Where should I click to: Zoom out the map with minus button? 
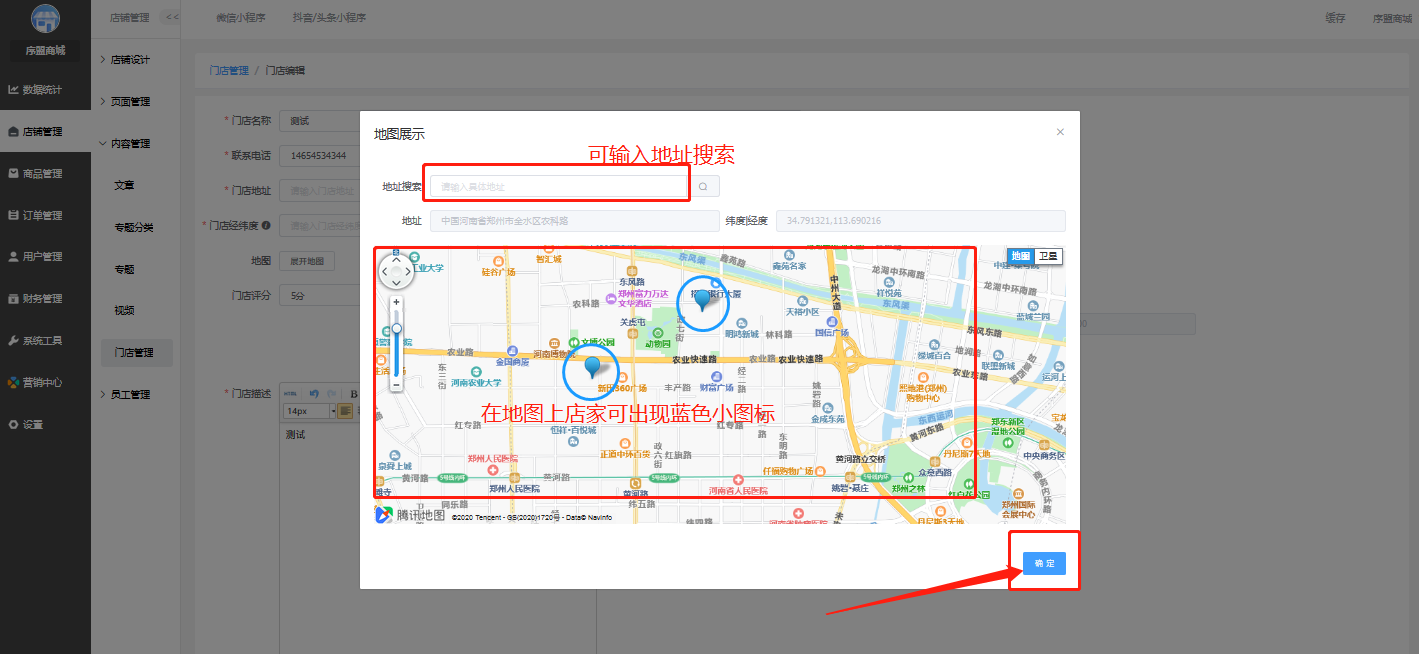397,384
